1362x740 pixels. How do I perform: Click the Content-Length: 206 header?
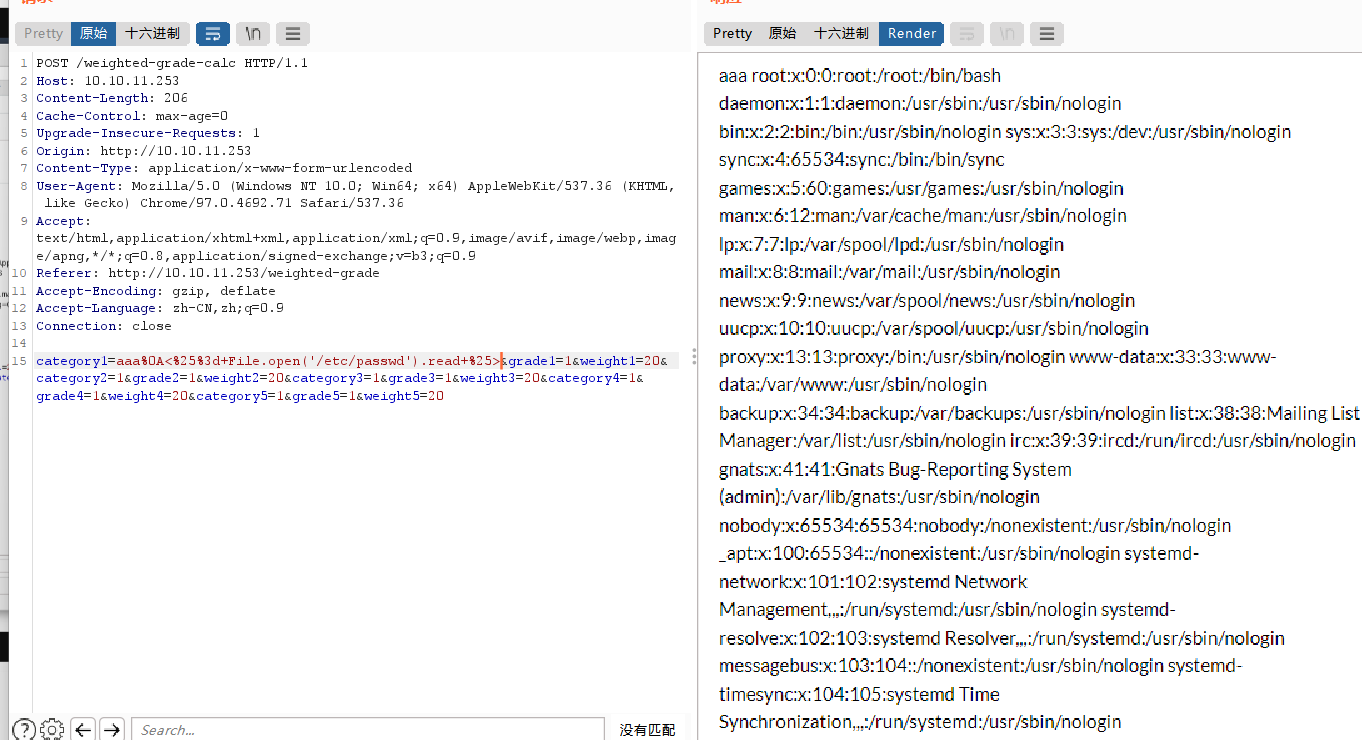(112, 98)
